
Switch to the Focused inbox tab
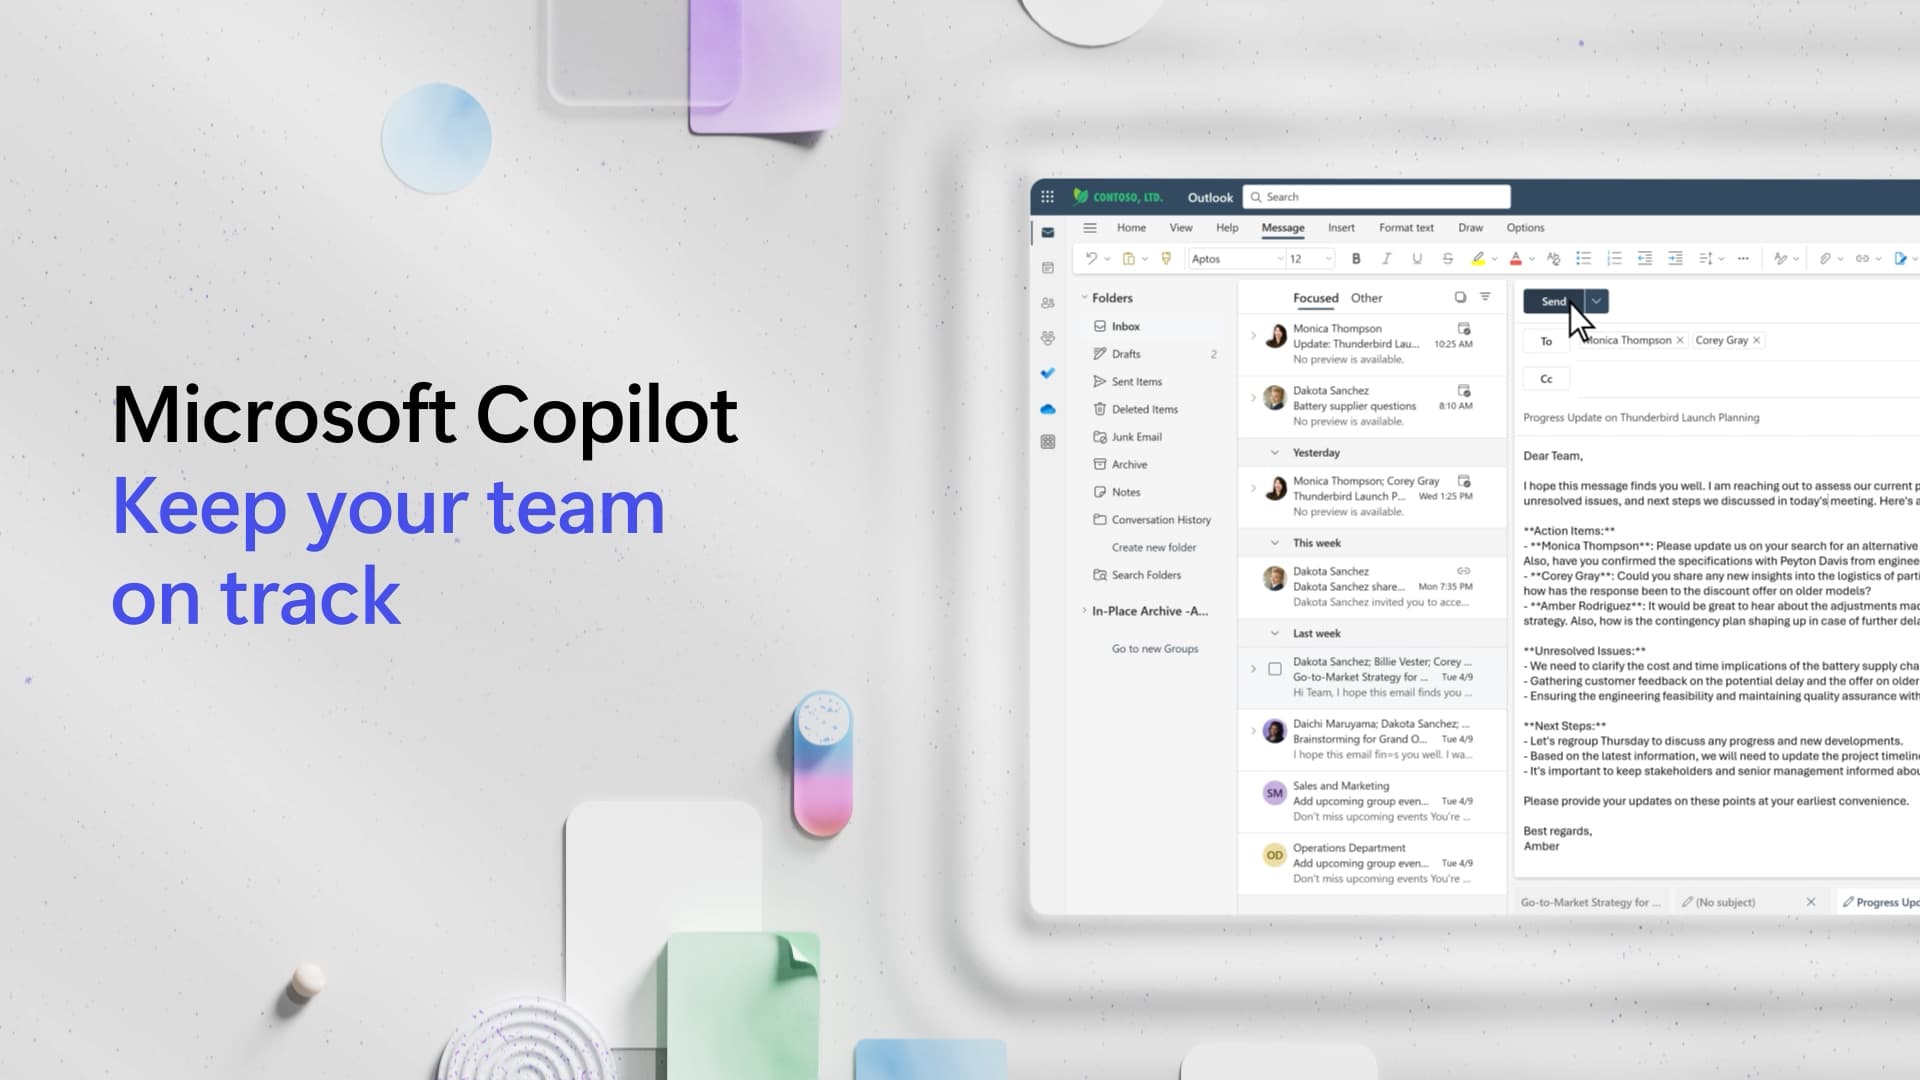(1316, 298)
